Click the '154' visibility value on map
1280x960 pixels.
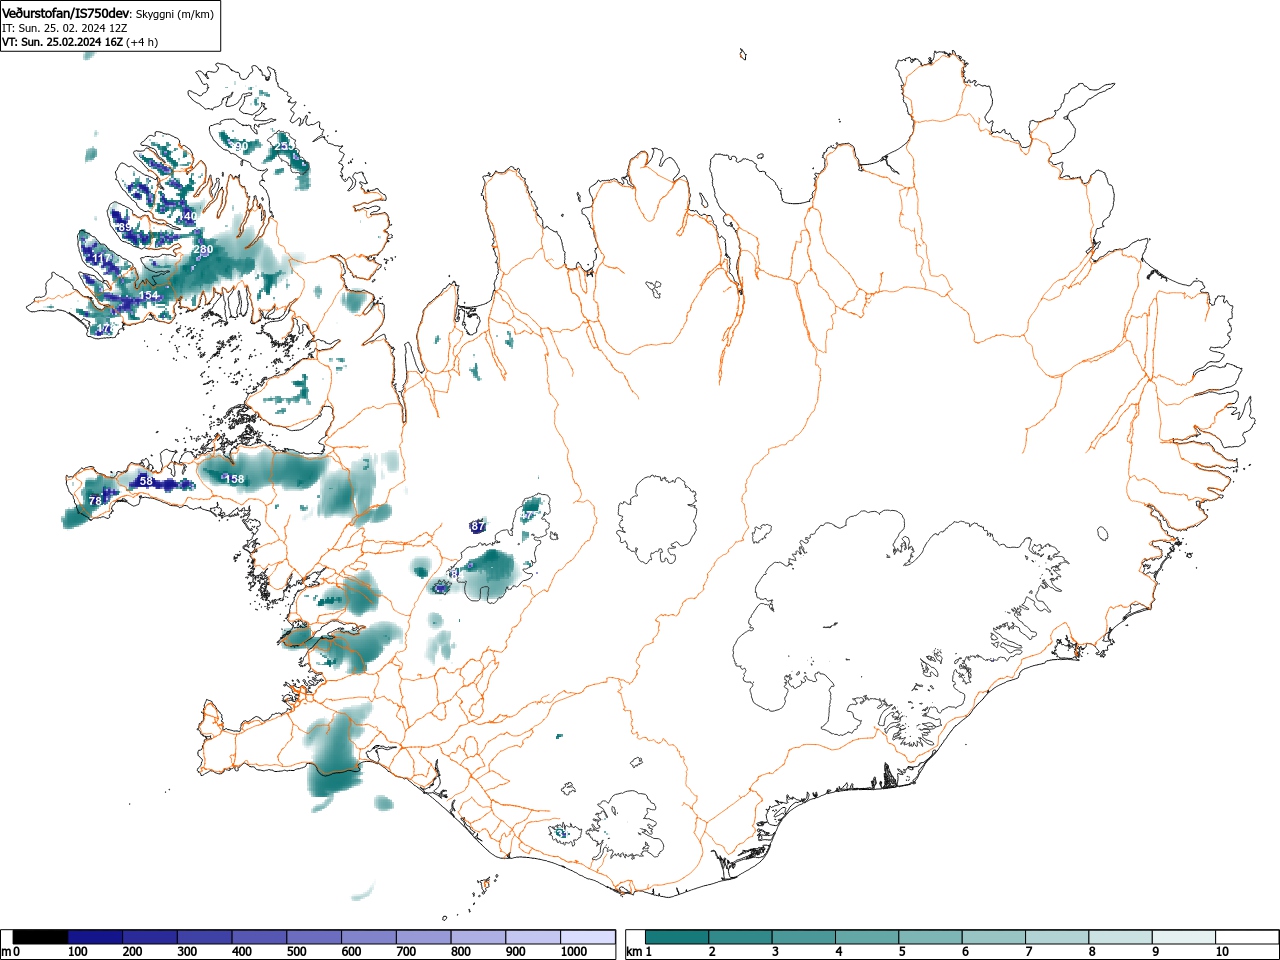click(149, 296)
